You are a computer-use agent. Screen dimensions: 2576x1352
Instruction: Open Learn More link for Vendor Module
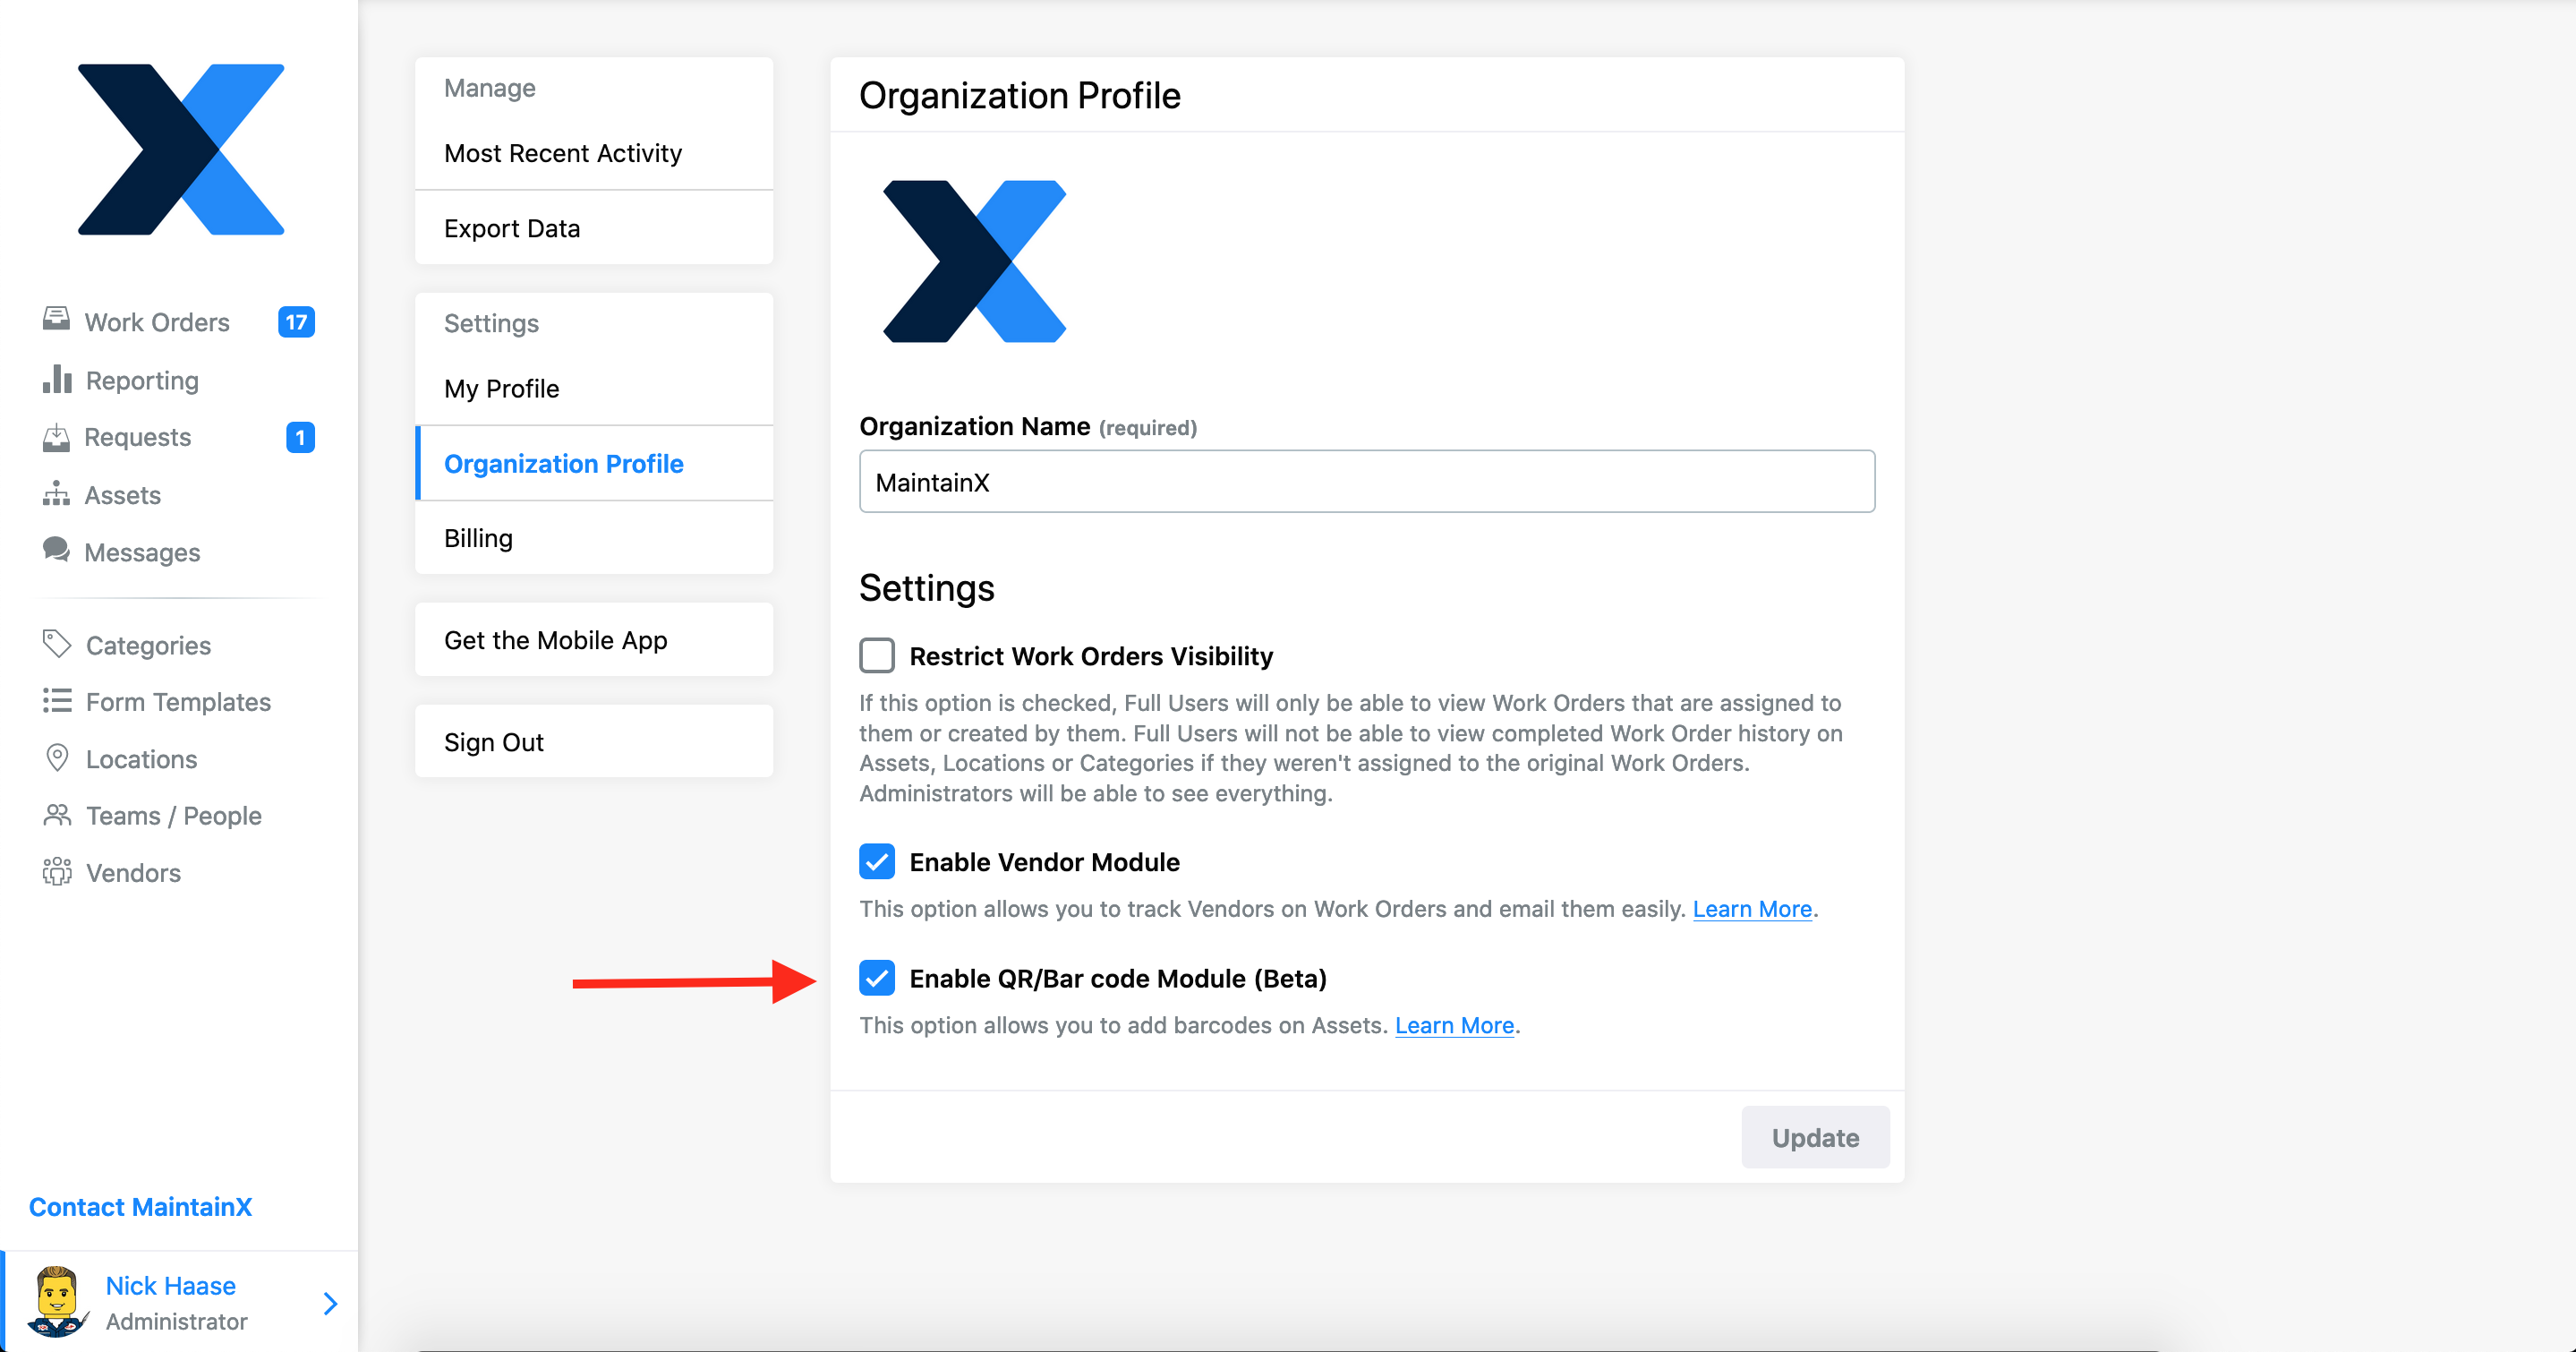(1752, 909)
